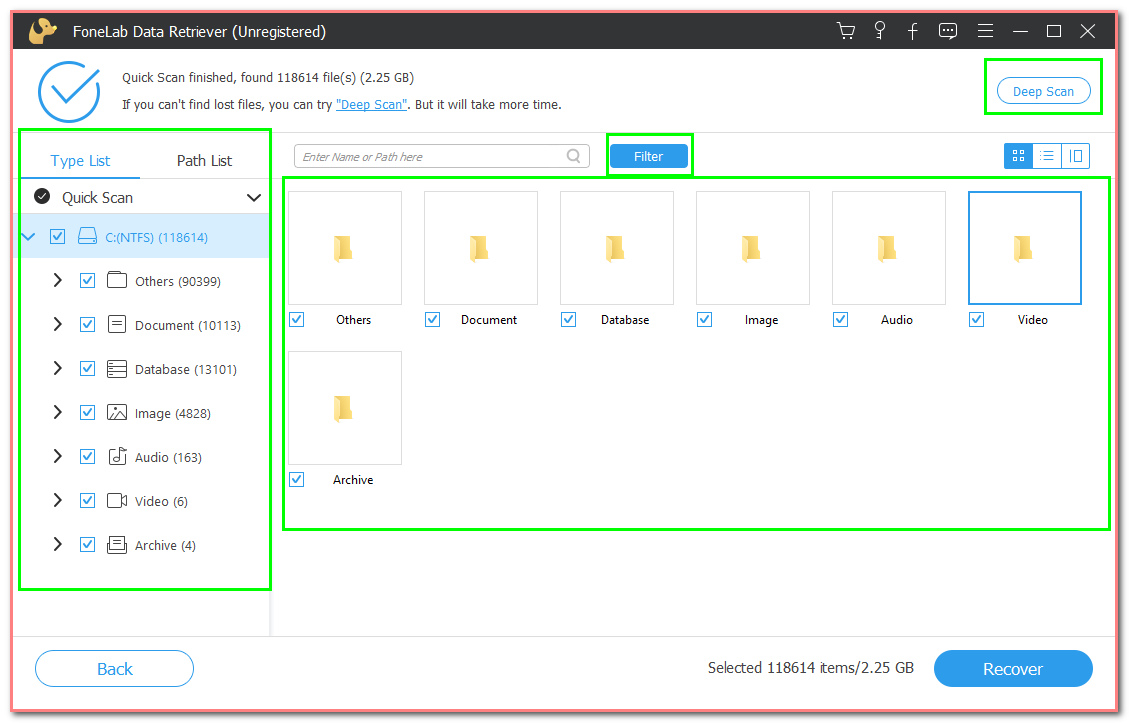This screenshot has width=1129, height=723.
Task: Toggle checkbox under Image folder thumbnail
Action: (705, 319)
